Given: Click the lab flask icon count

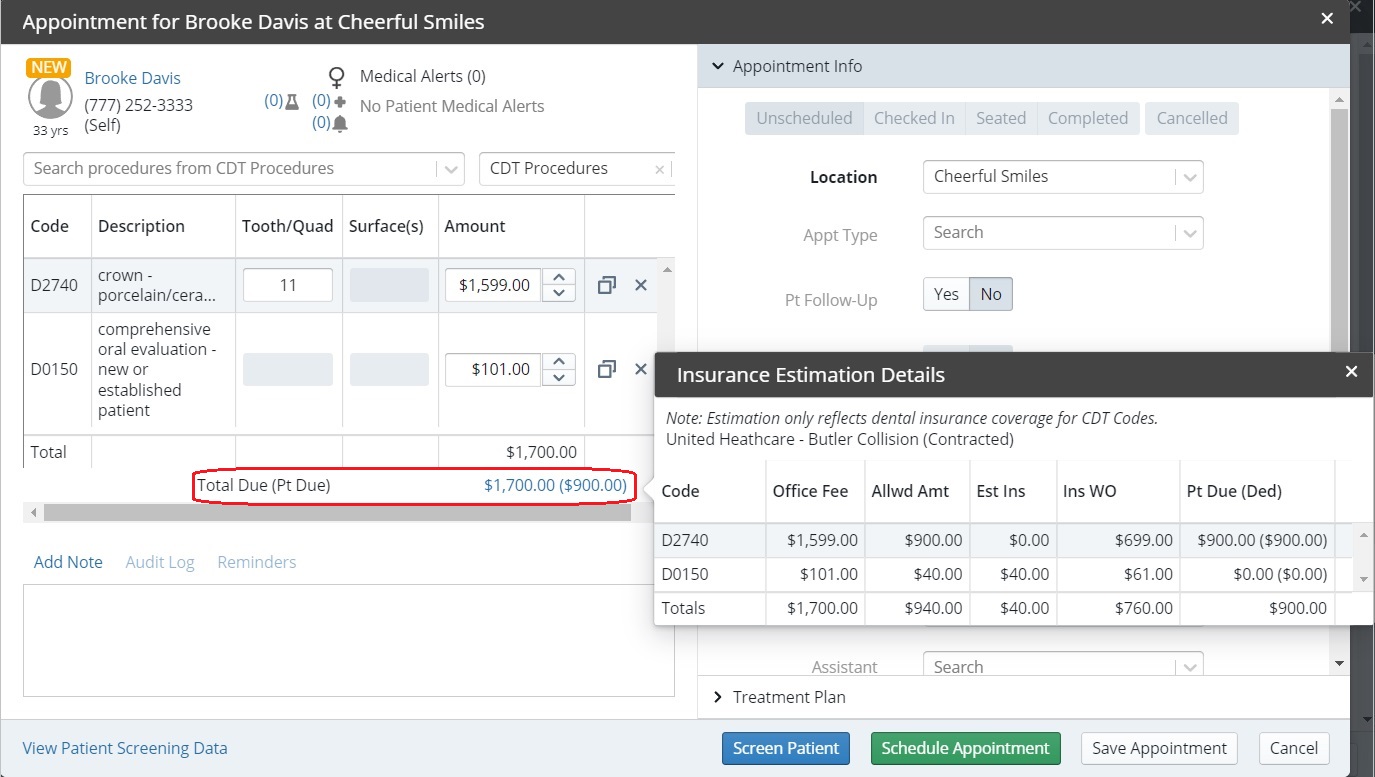Looking at the screenshot, I should pos(282,101).
